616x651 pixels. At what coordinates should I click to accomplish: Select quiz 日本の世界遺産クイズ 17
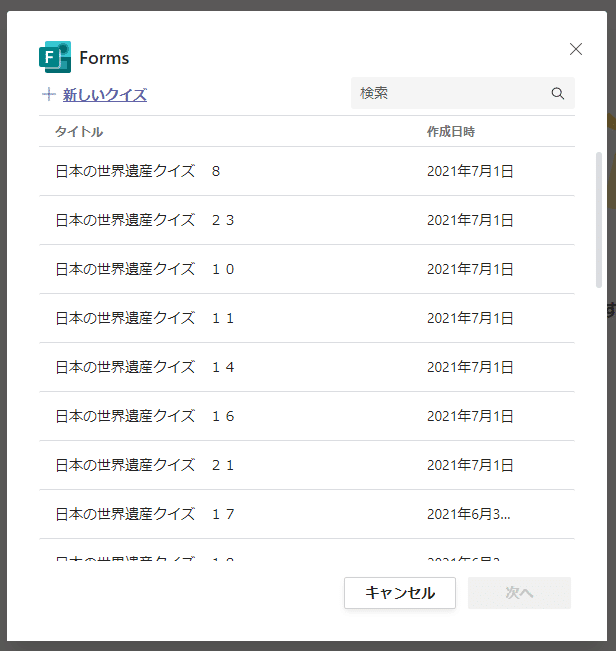pyautogui.click(x=307, y=514)
